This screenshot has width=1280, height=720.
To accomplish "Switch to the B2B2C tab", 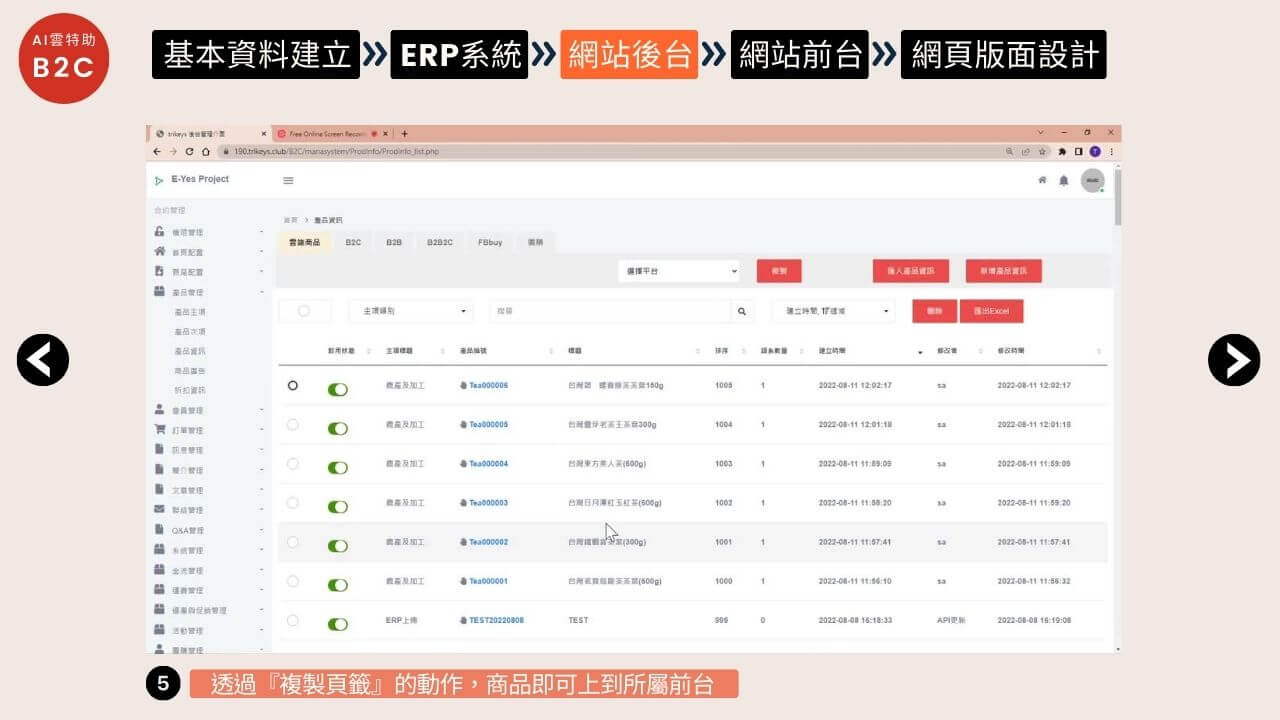I will (x=440, y=242).
